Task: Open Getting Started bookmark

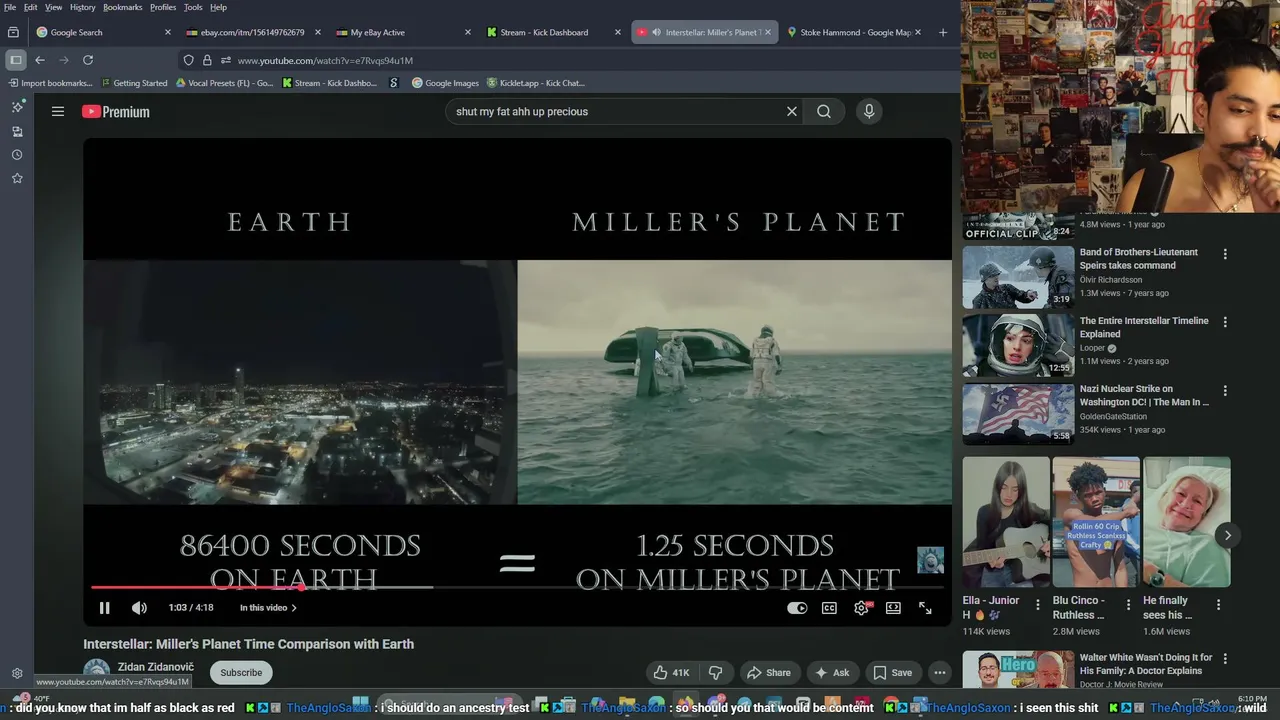Action: click(x=134, y=83)
